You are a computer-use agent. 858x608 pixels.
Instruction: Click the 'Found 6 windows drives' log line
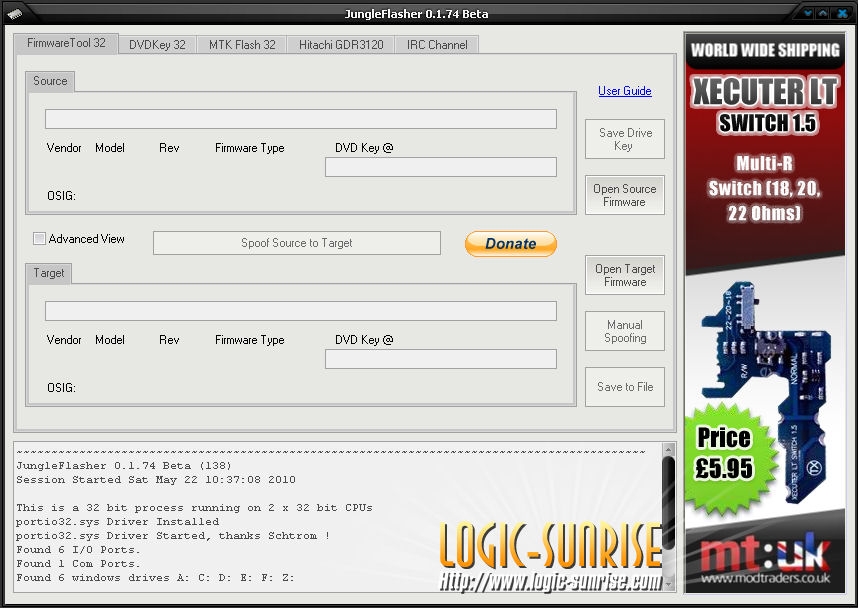coord(155,578)
